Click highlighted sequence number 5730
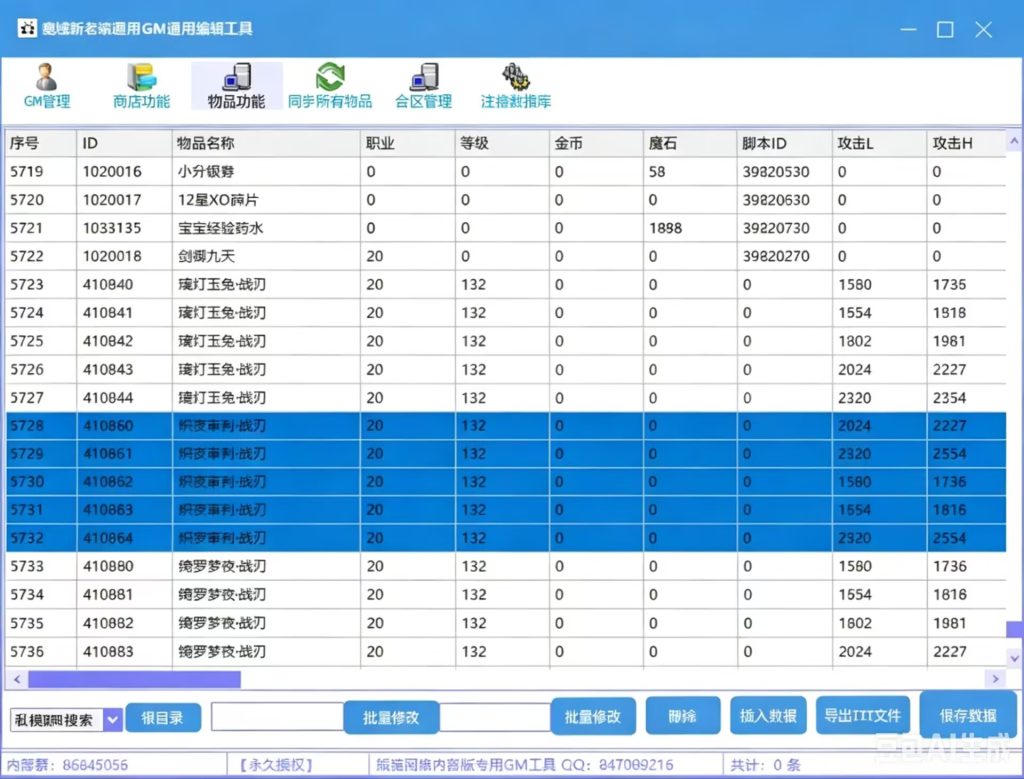The image size is (1024, 779). (41, 482)
